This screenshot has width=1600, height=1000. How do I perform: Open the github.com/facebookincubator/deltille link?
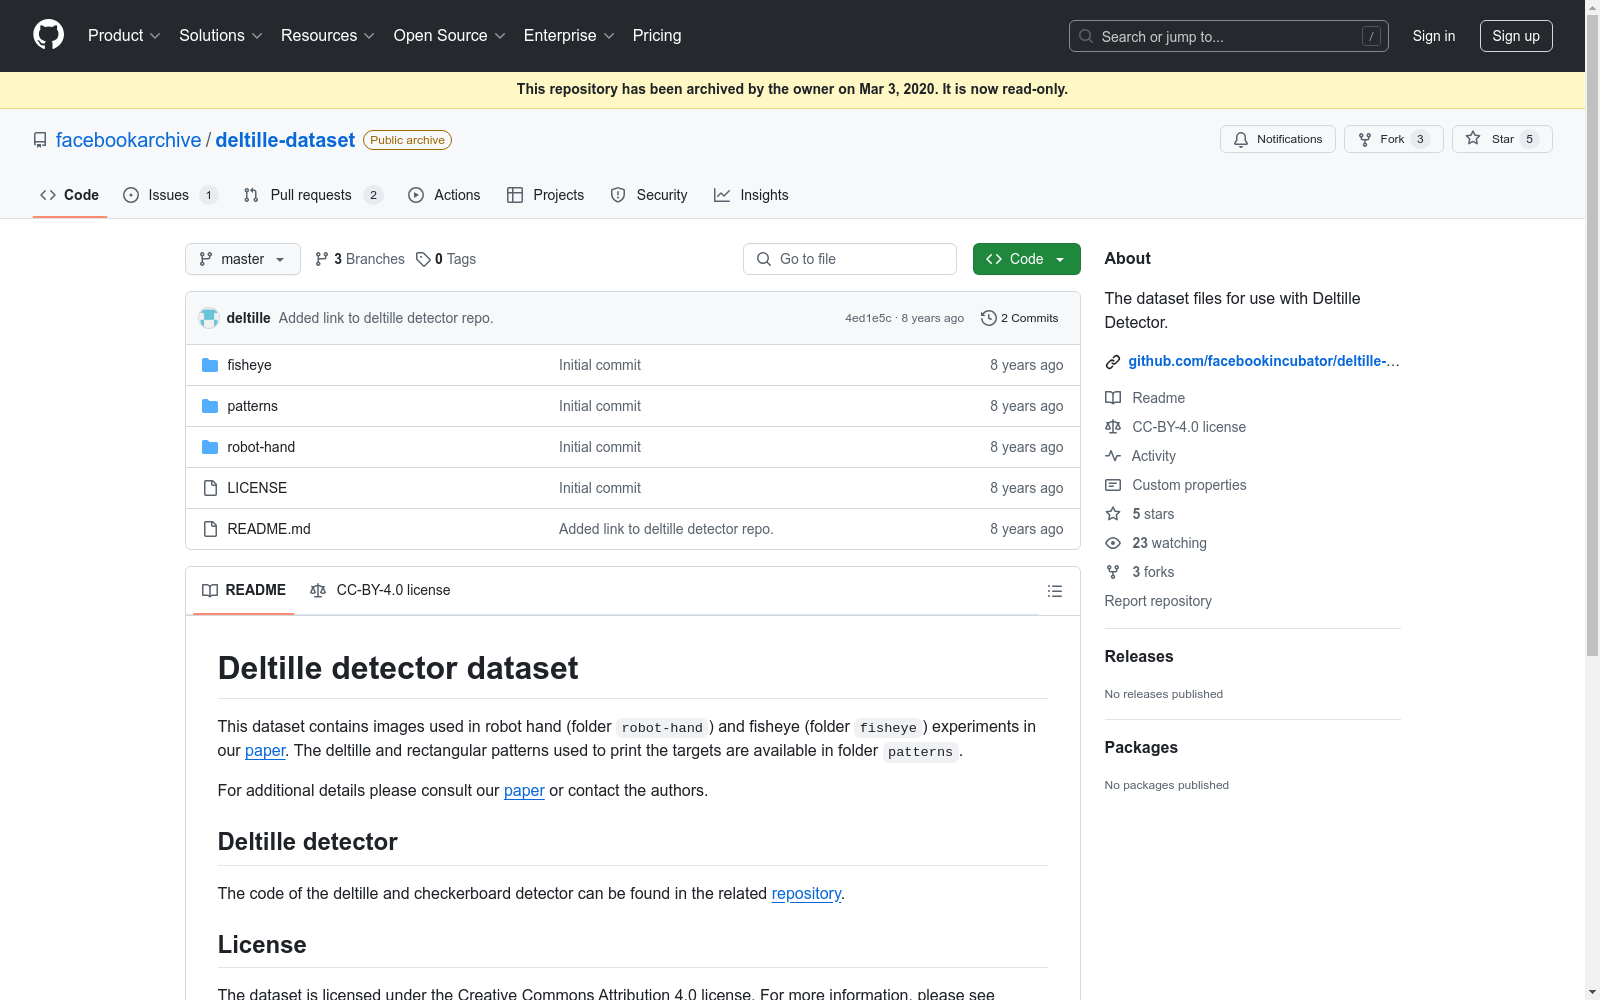(1263, 361)
